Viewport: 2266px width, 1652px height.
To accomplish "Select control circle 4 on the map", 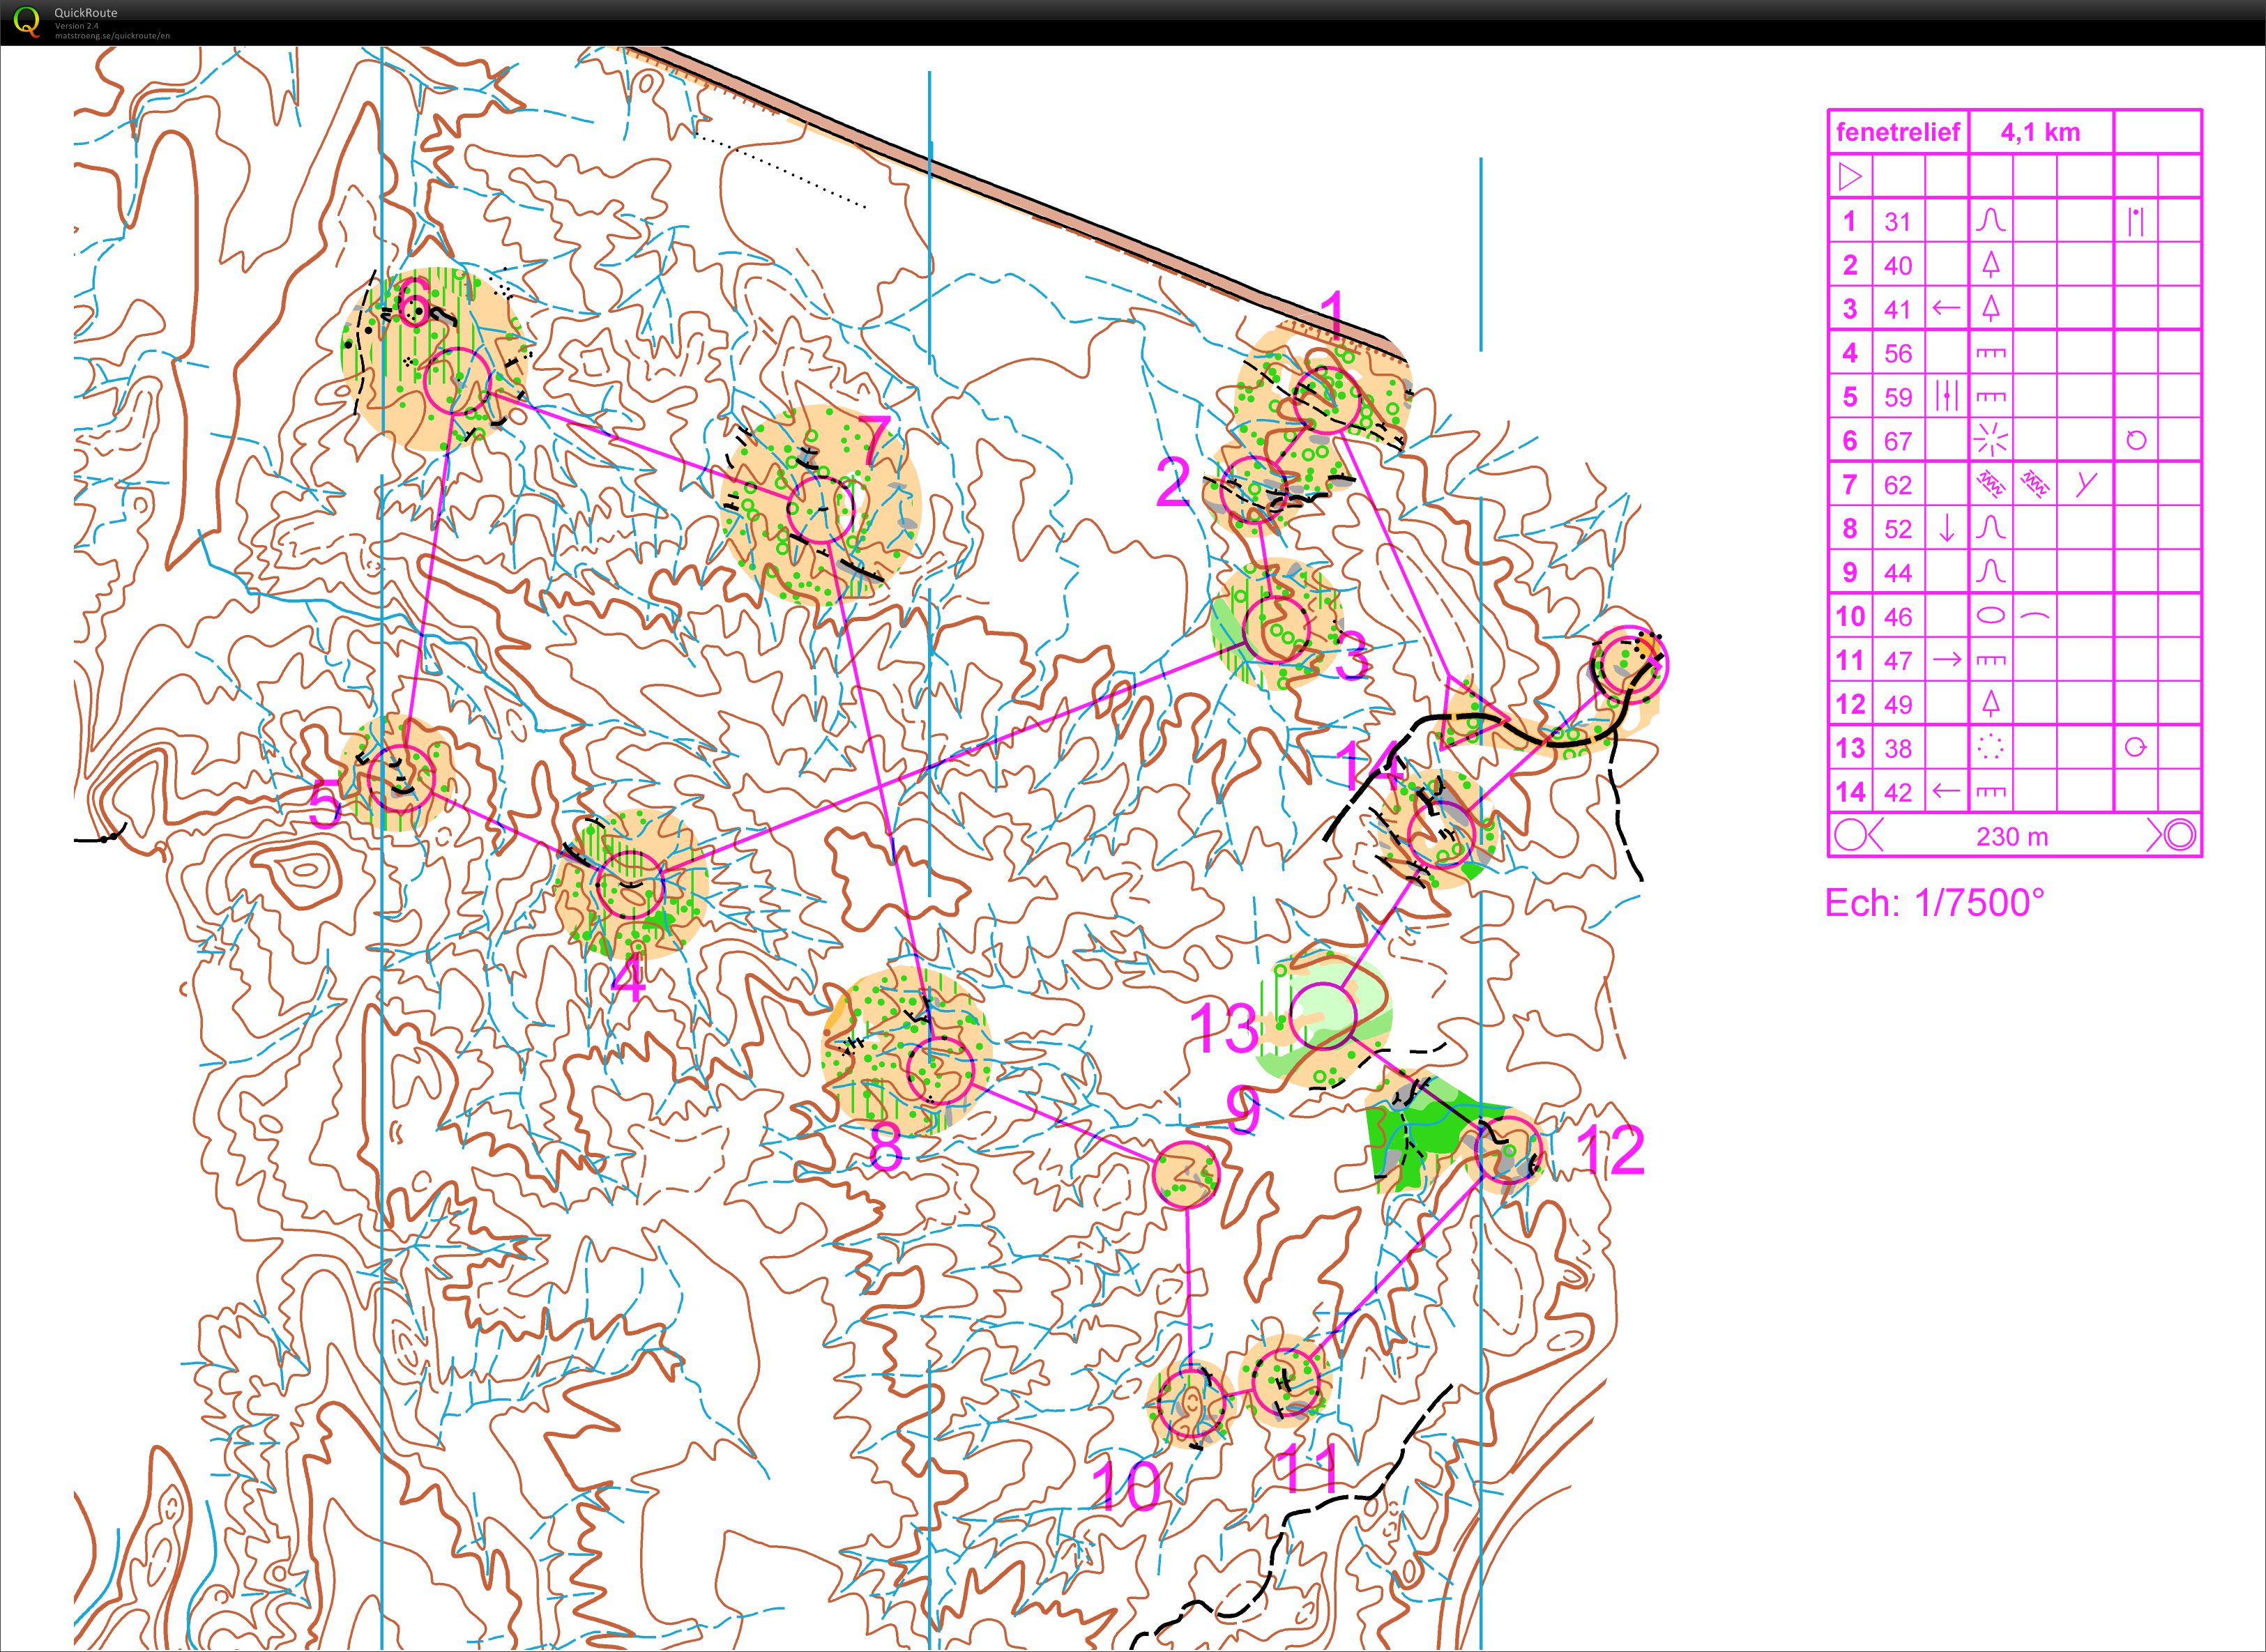I will pyautogui.click(x=630, y=884).
